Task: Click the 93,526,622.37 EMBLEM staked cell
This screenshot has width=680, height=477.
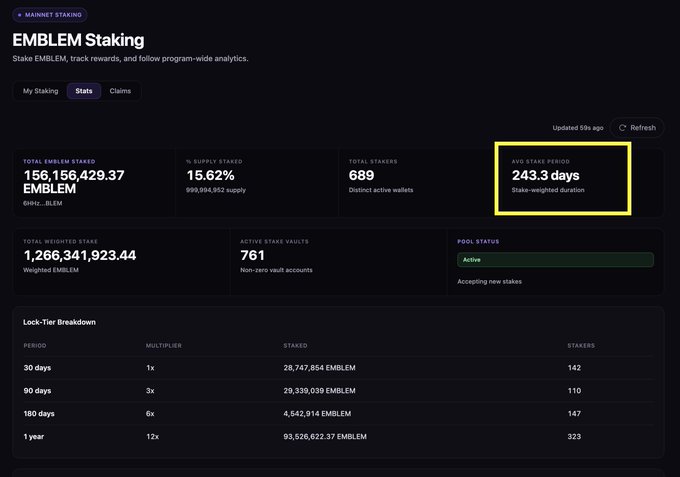Action: 325,437
